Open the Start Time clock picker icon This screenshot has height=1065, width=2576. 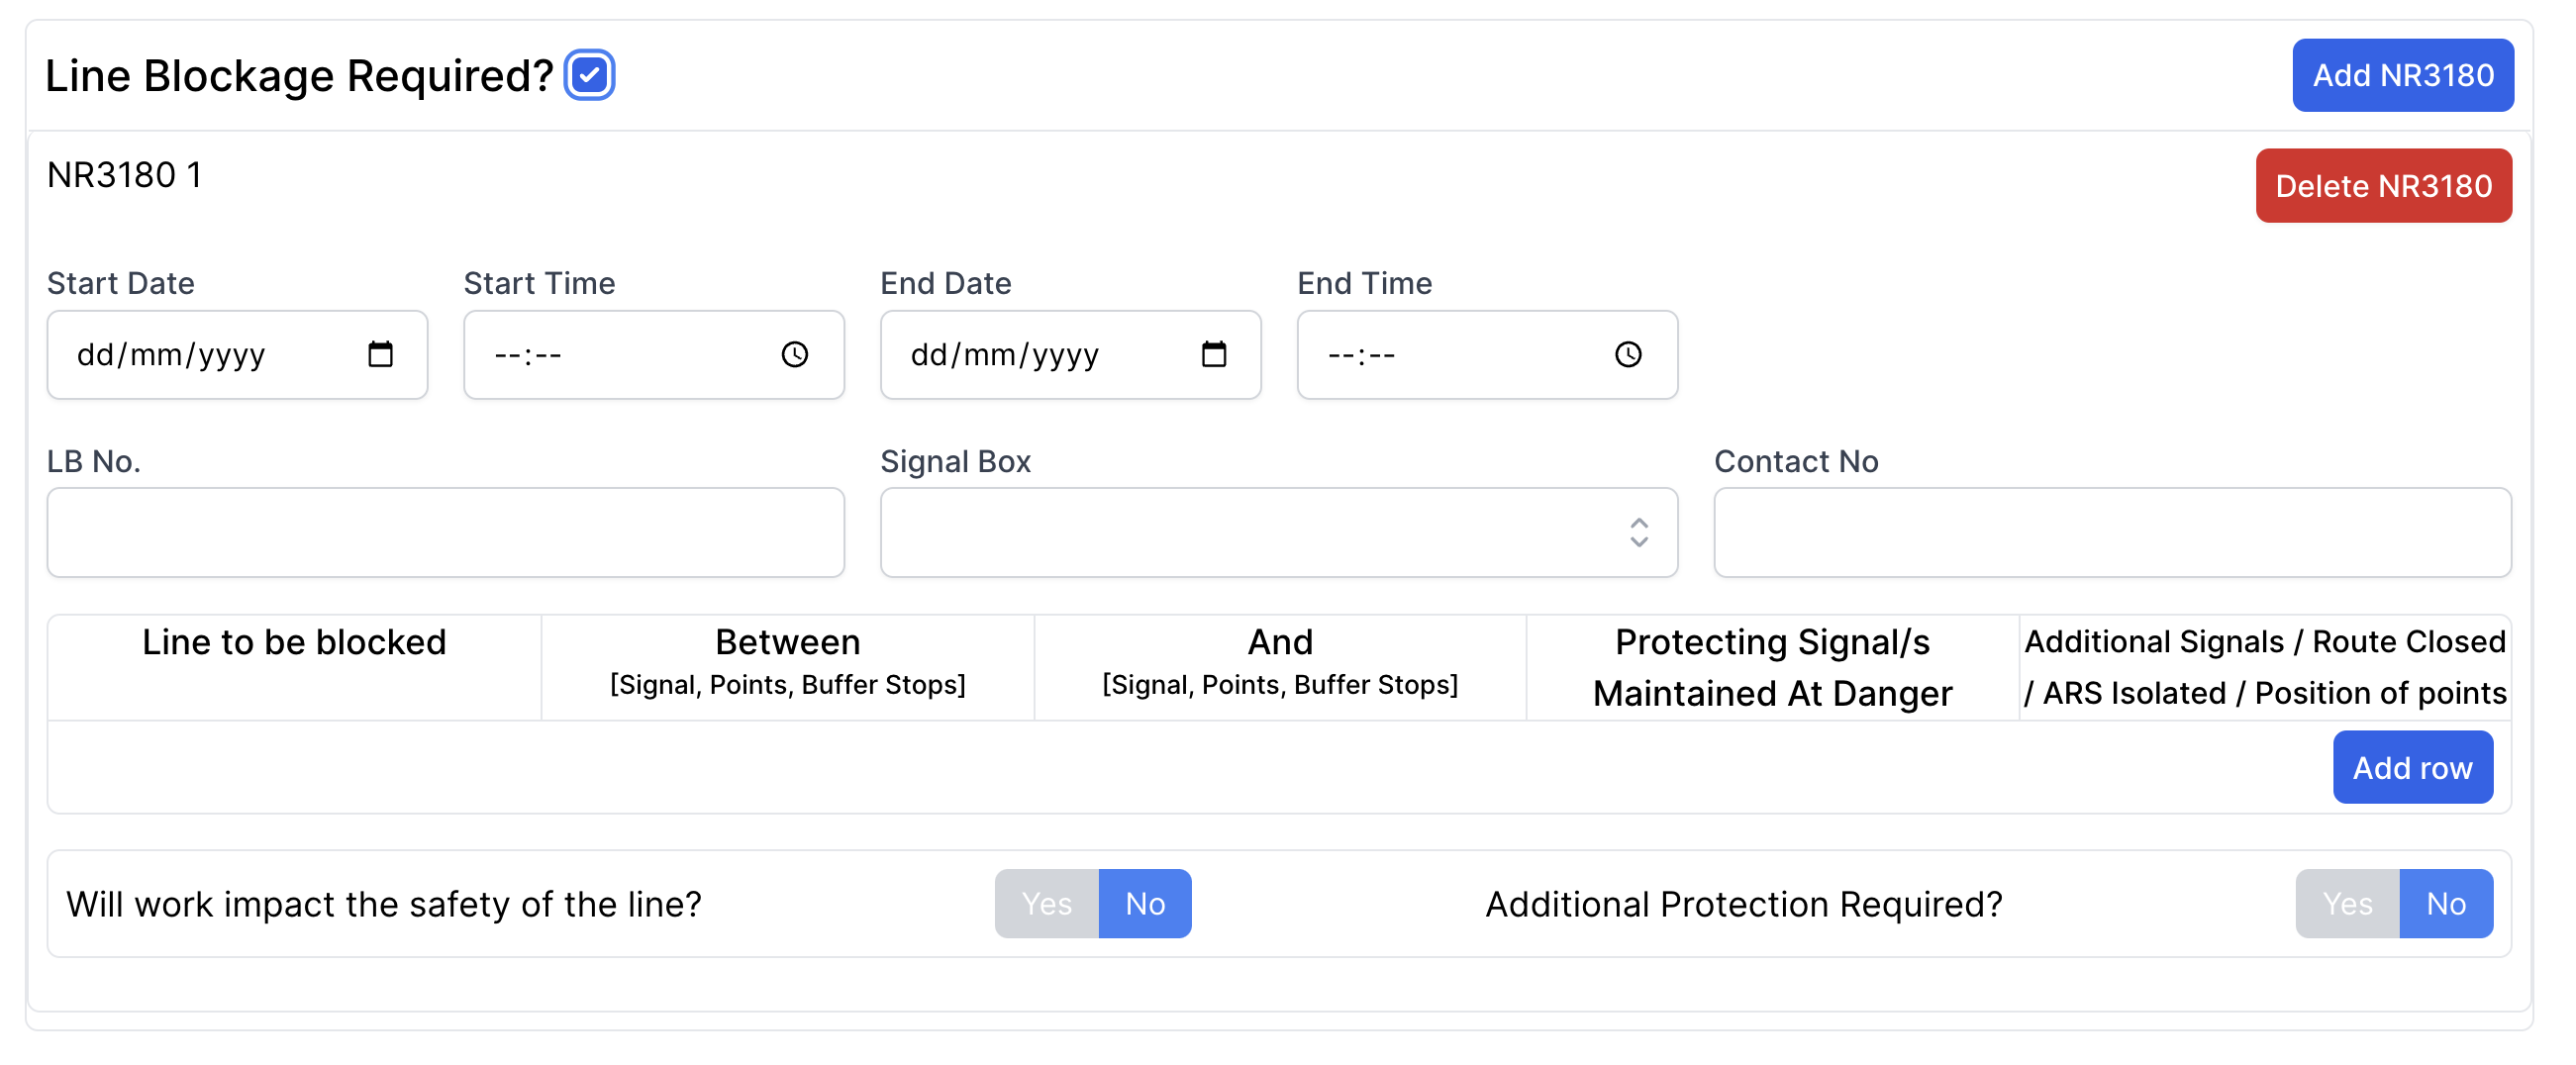[x=794, y=354]
